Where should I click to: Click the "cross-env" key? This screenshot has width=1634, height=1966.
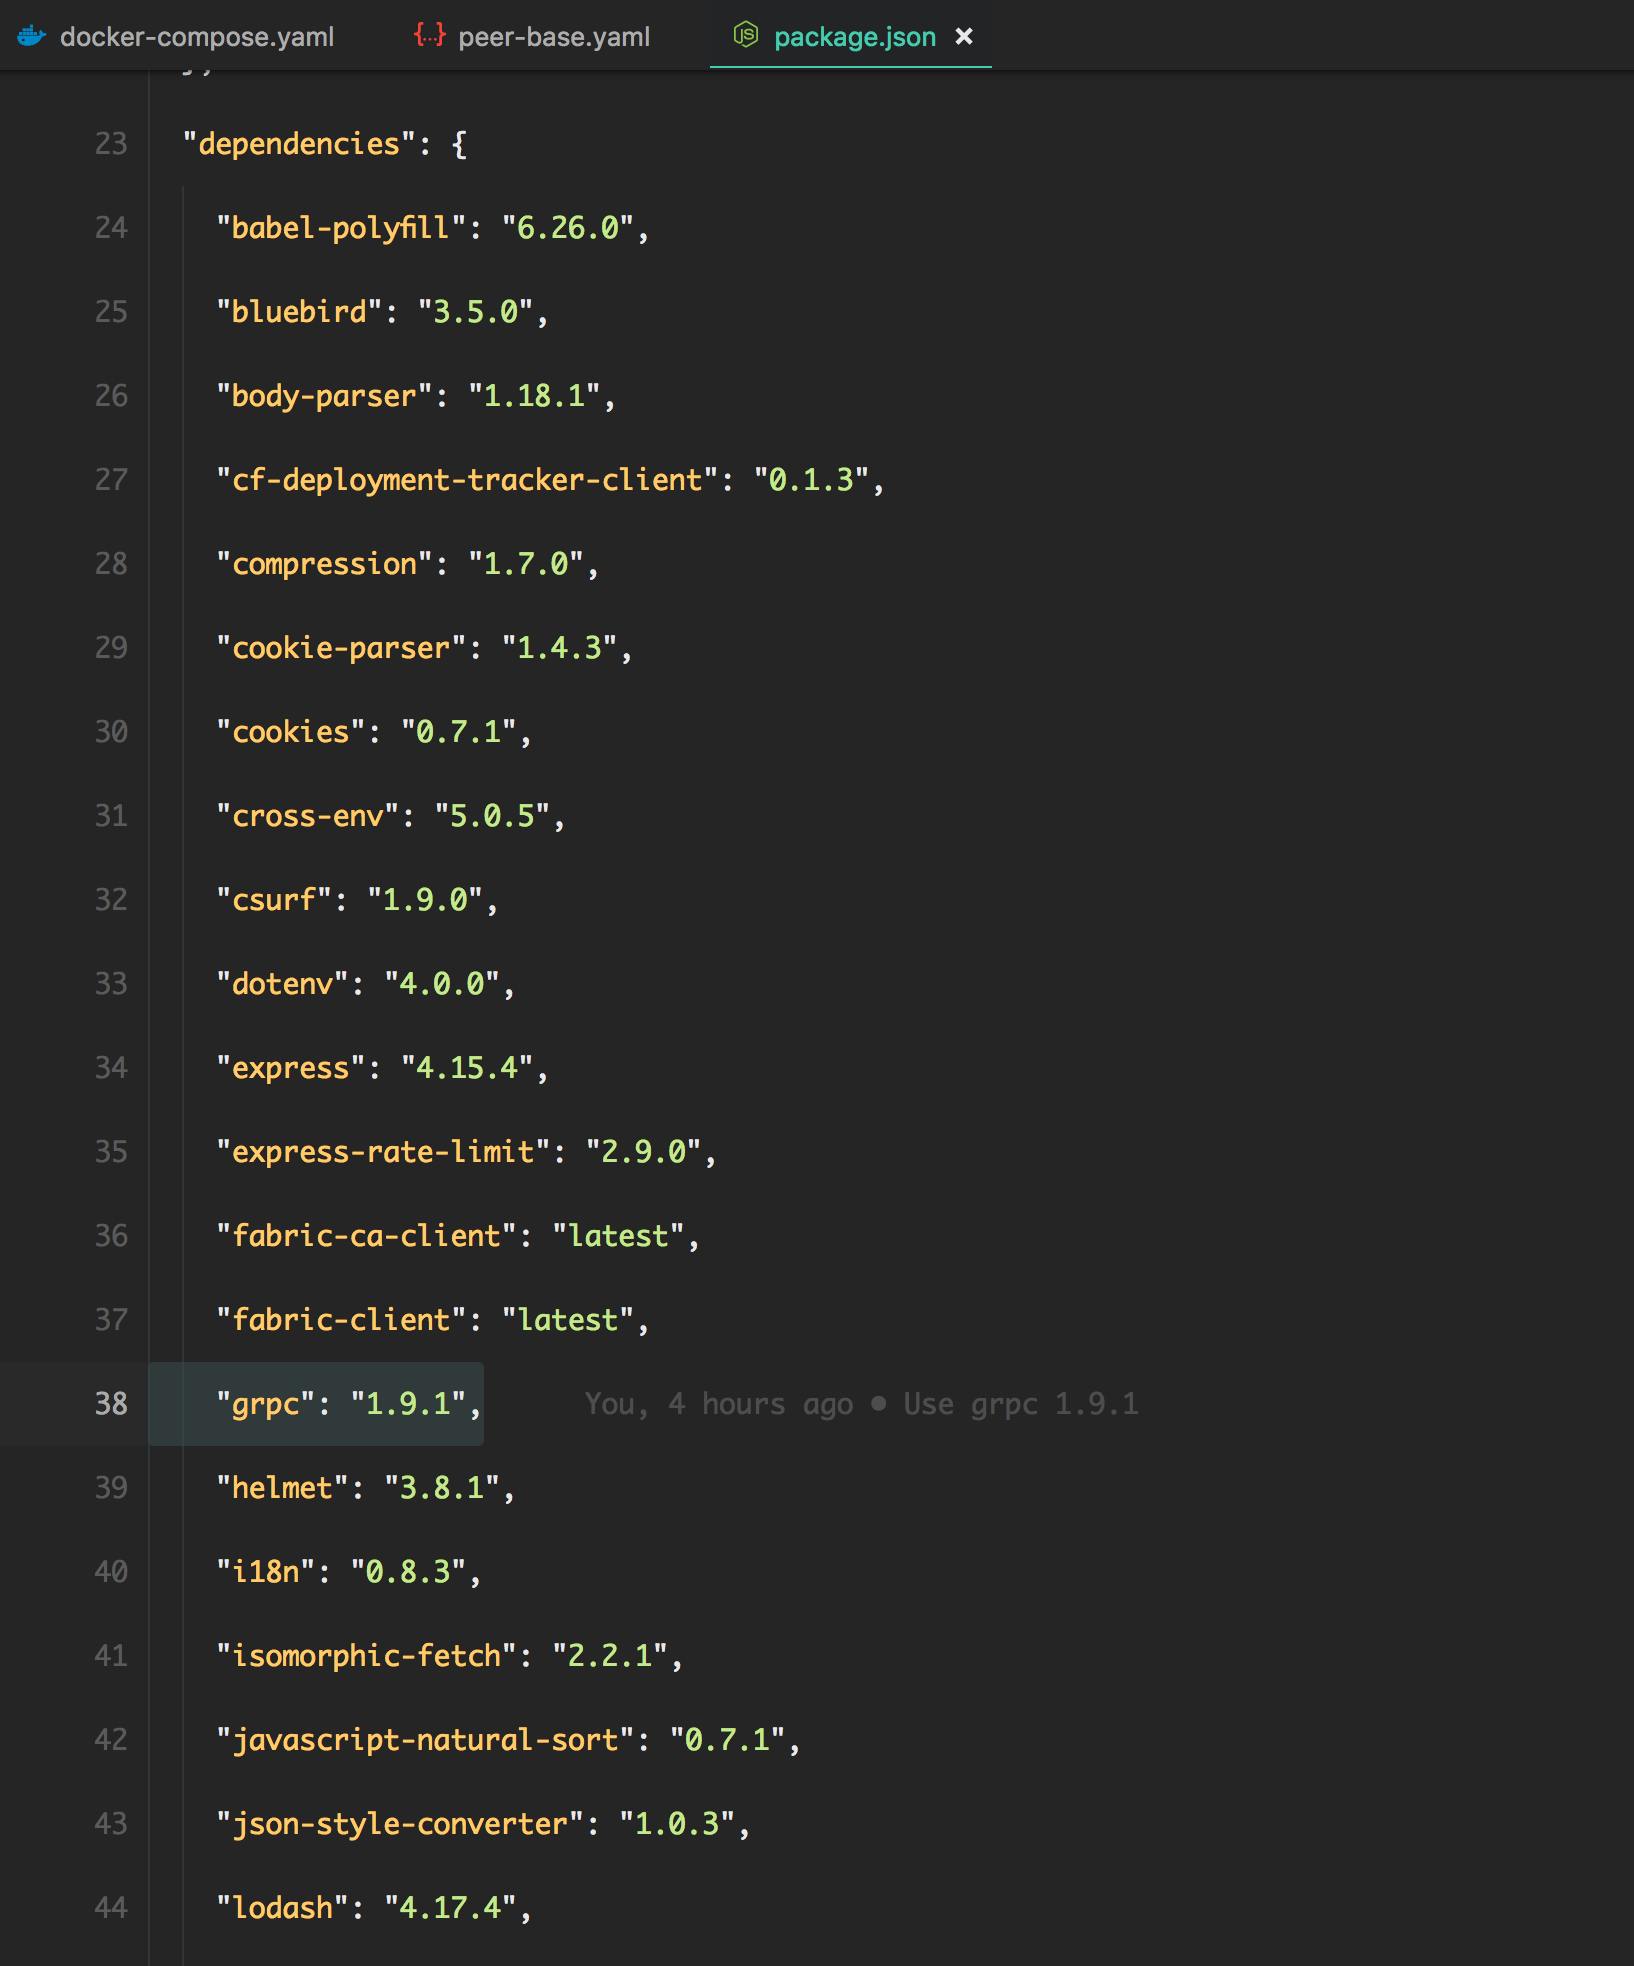click(x=308, y=816)
